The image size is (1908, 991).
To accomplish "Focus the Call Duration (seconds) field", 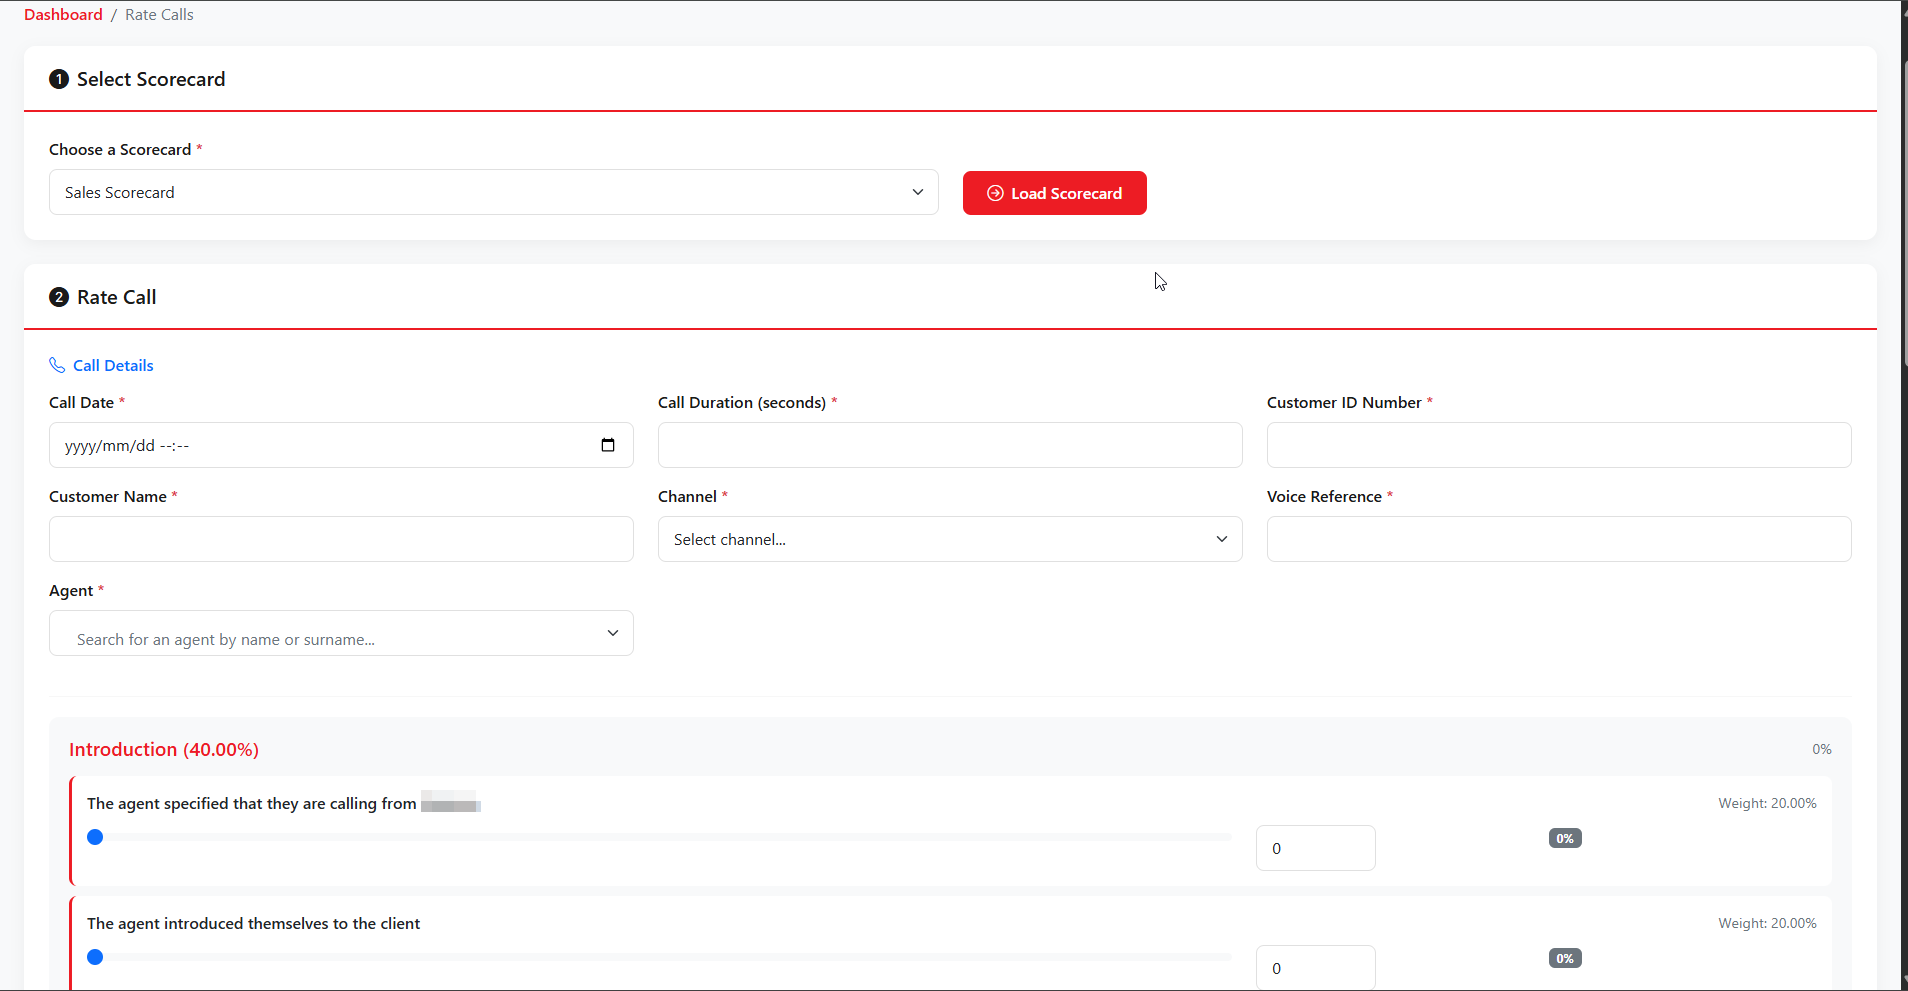I will pos(950,445).
